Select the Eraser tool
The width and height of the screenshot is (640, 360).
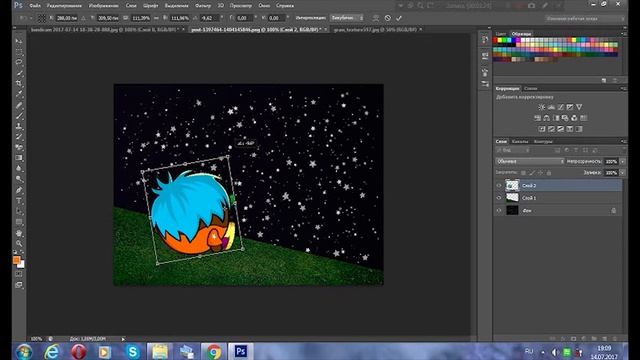[x=19, y=147]
